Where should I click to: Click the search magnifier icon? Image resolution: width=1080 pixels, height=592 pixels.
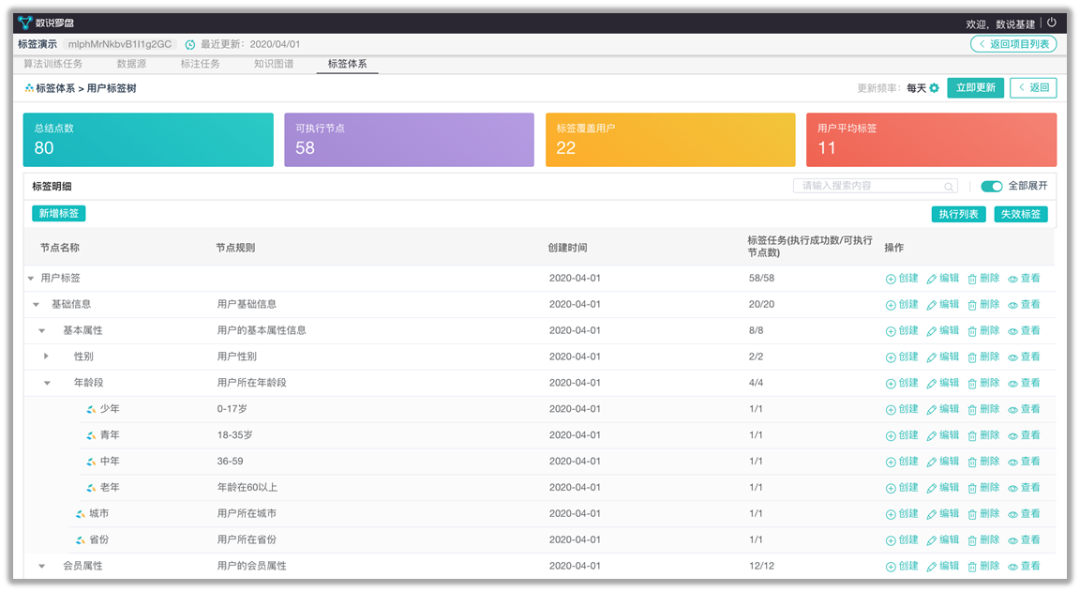coord(948,187)
